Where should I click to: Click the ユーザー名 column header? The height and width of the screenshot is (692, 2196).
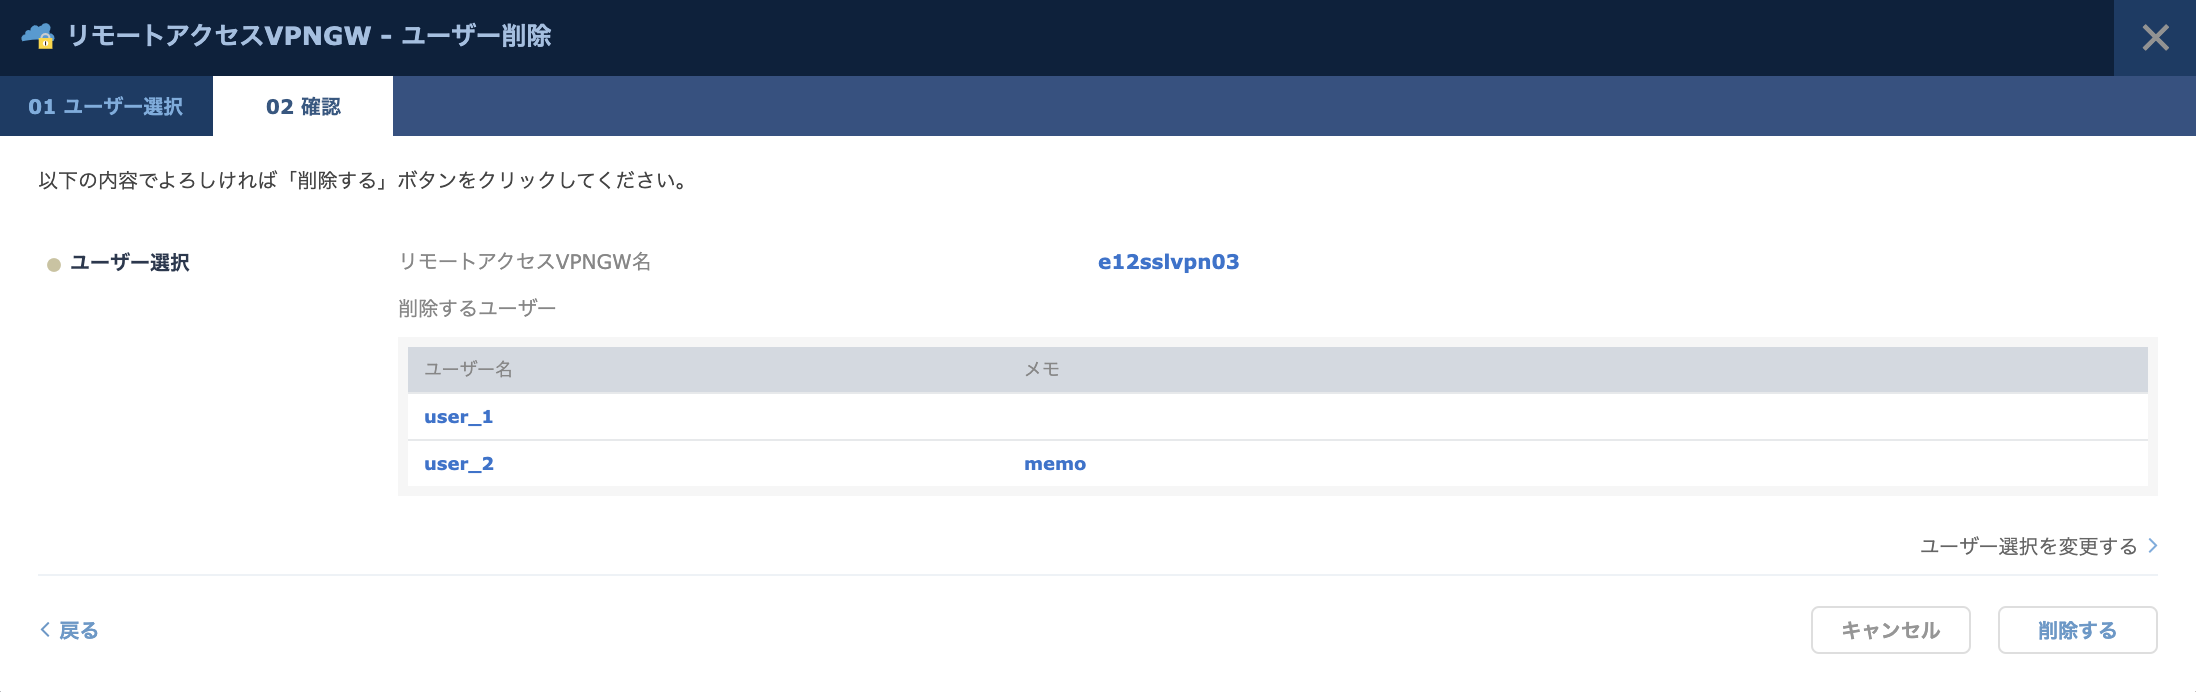point(468,369)
